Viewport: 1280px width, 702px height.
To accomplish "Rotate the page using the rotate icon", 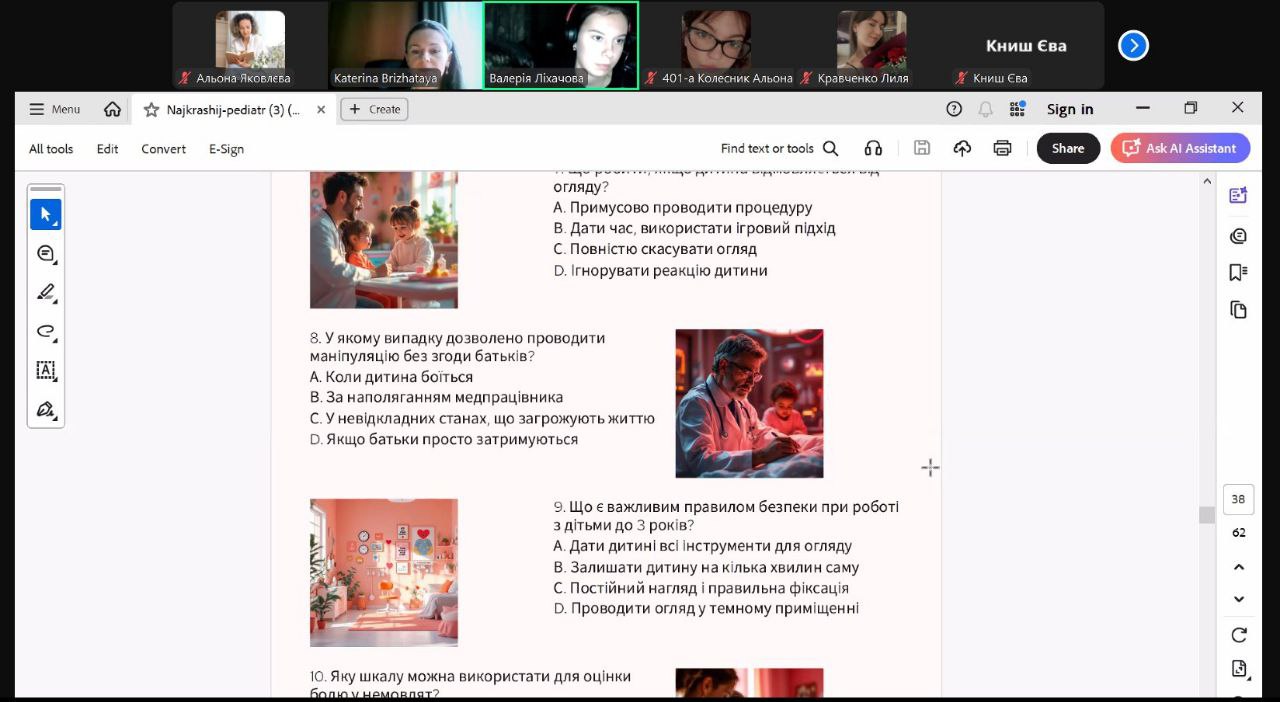I will pos(1238,635).
